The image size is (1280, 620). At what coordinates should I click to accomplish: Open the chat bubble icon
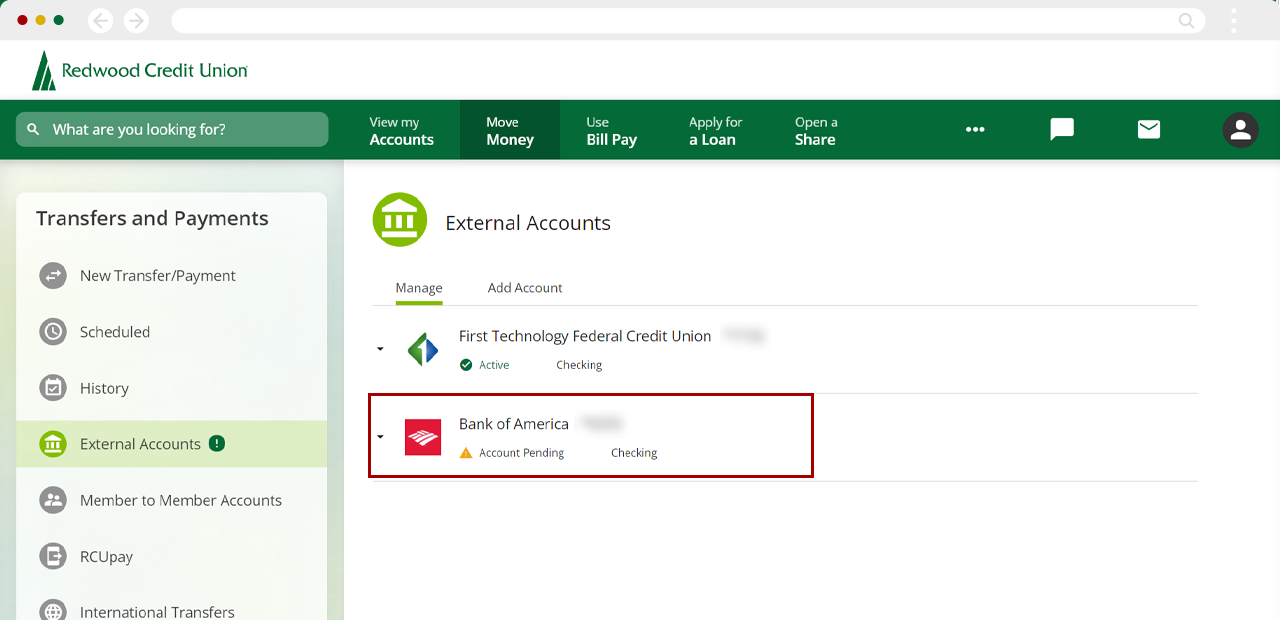click(x=1062, y=129)
